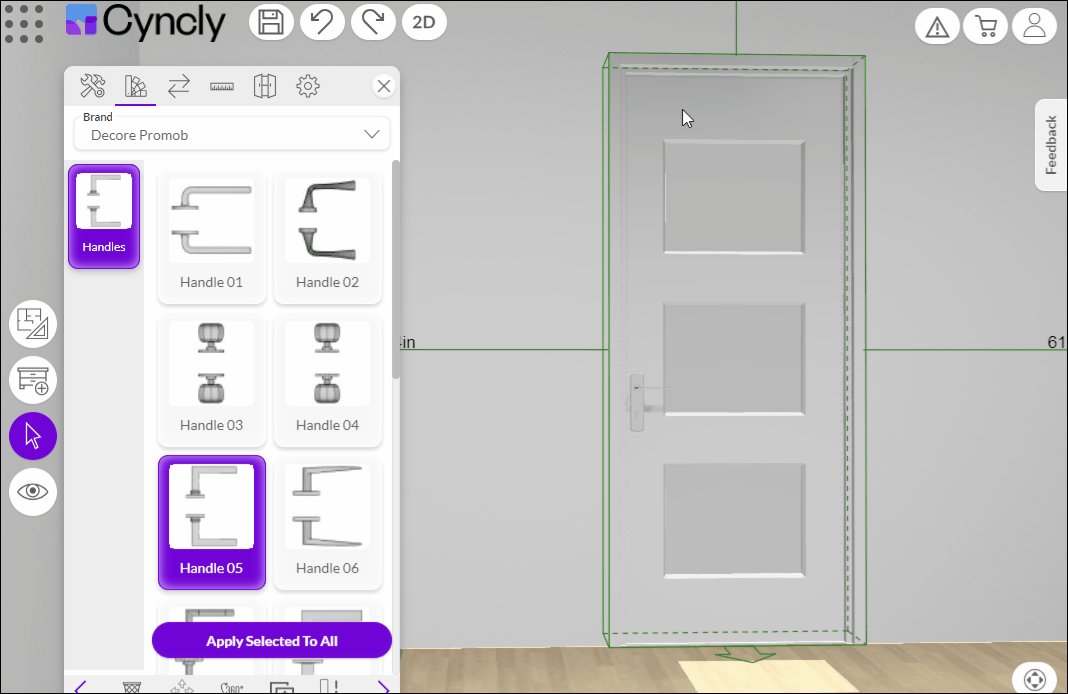Redo the last action
Viewport: 1068px width, 694px height.
coord(373,22)
